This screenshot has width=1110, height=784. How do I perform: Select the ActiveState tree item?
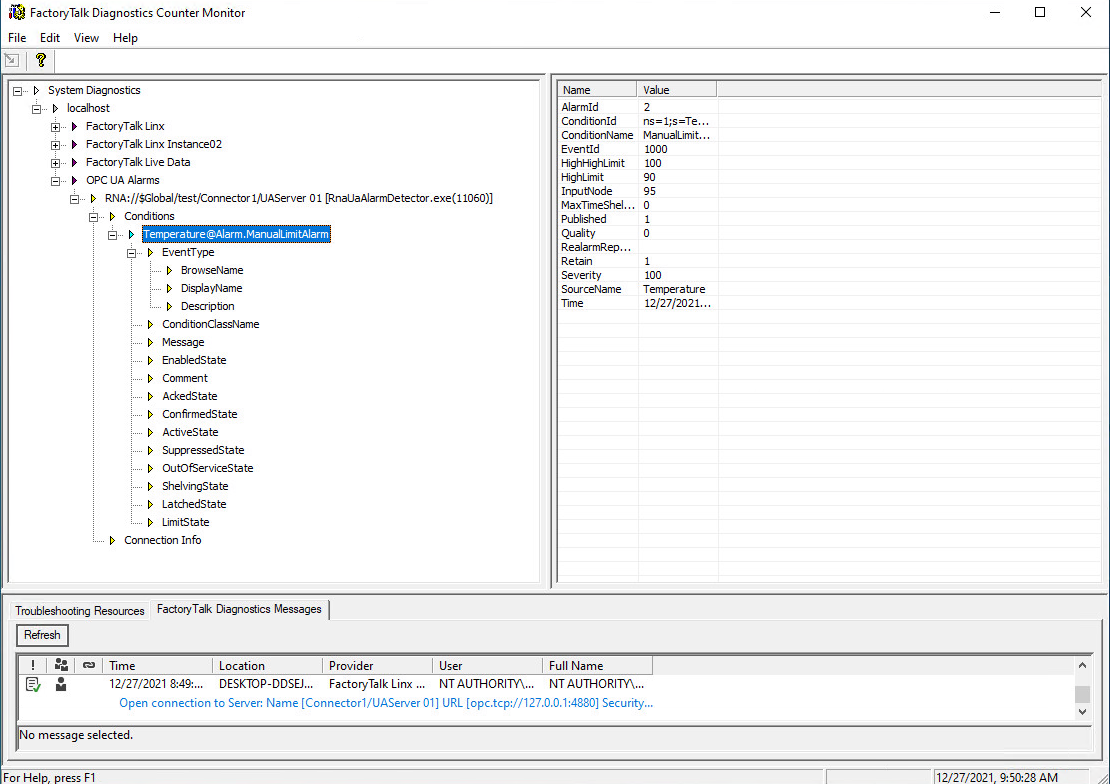[190, 432]
